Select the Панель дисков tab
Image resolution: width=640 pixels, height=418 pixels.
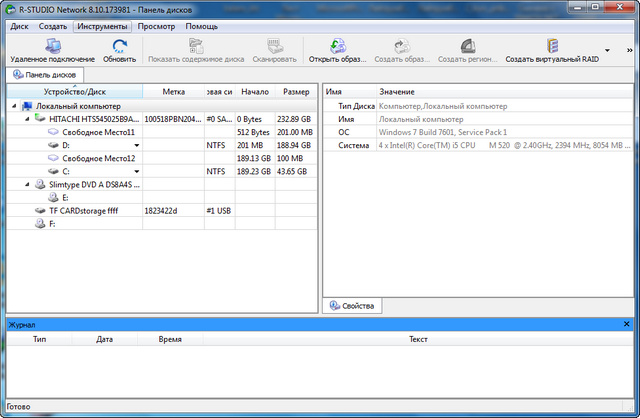[47, 75]
